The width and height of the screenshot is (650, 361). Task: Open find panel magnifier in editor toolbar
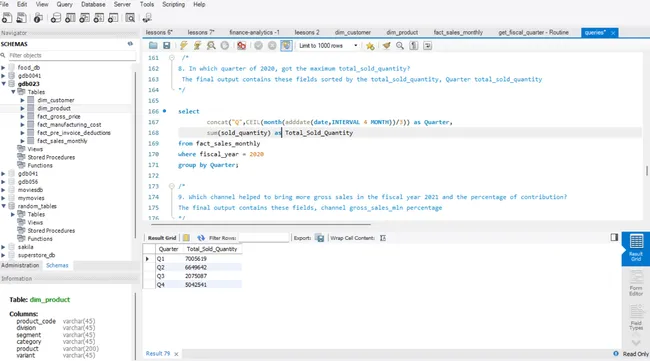[400, 46]
